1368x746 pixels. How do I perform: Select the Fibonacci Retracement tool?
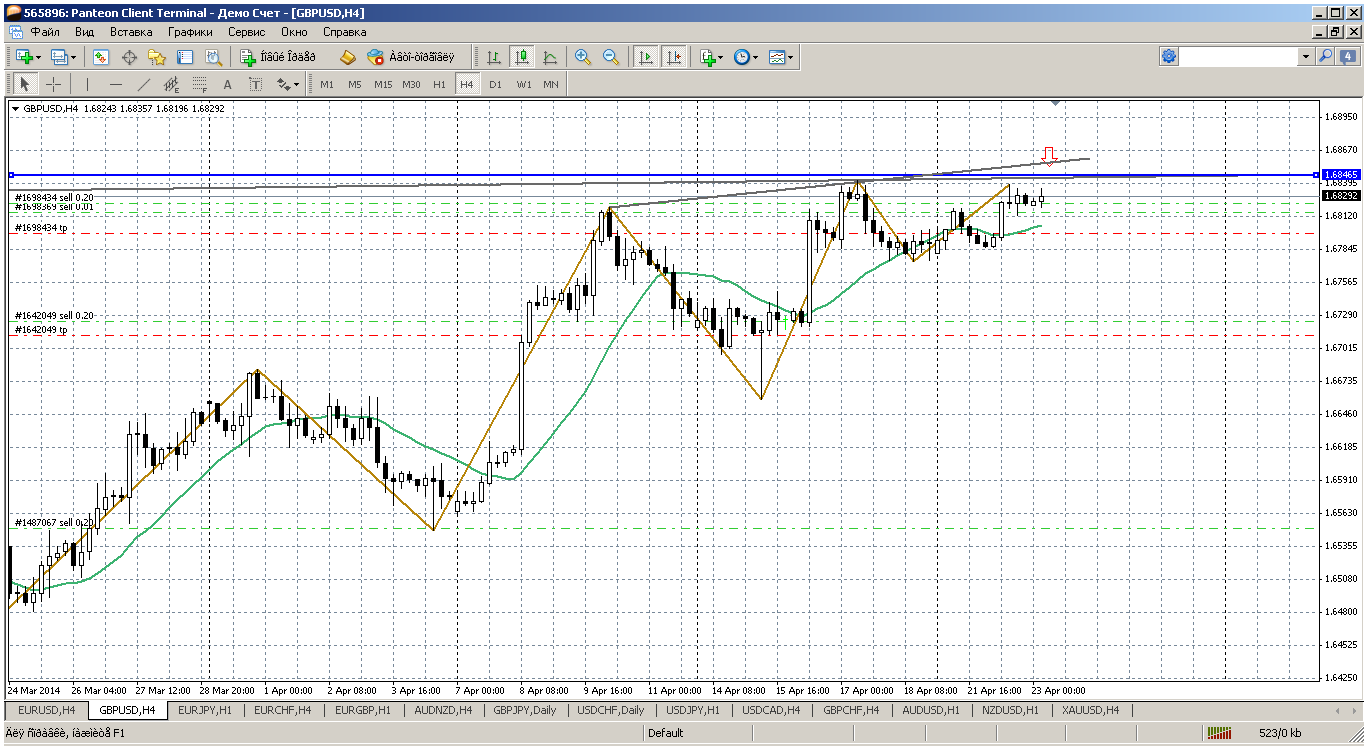pos(199,84)
